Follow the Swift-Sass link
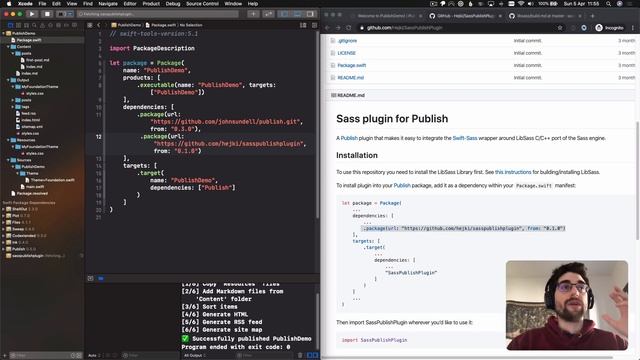This screenshot has width=640, height=360. (464, 138)
